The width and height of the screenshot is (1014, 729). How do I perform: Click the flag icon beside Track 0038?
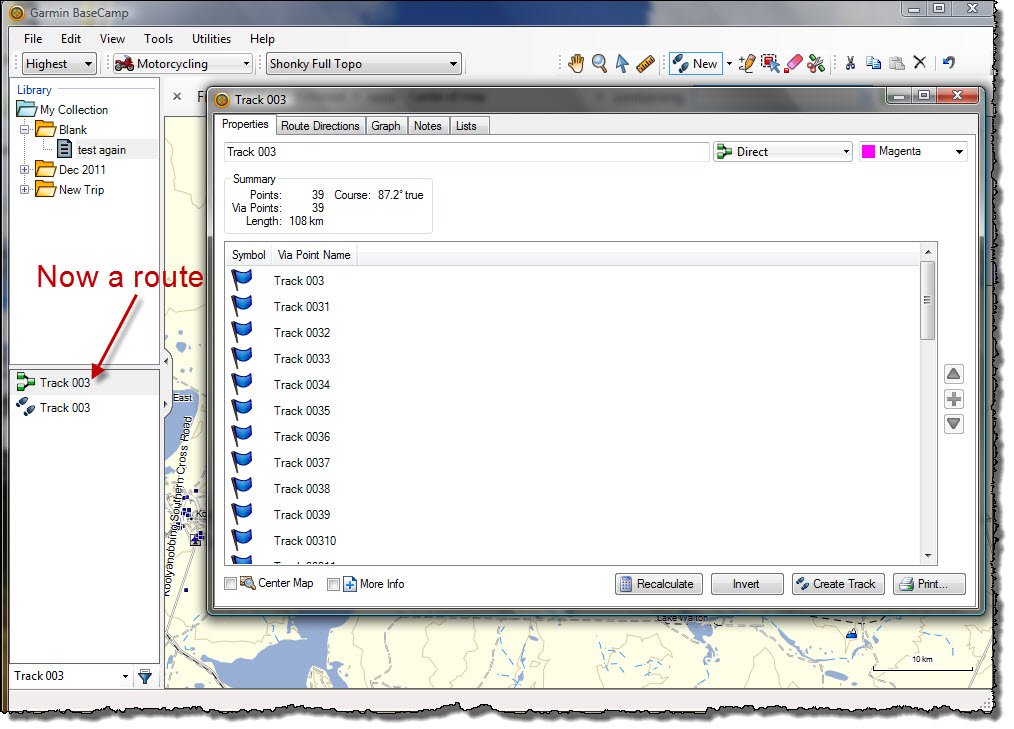pos(242,487)
